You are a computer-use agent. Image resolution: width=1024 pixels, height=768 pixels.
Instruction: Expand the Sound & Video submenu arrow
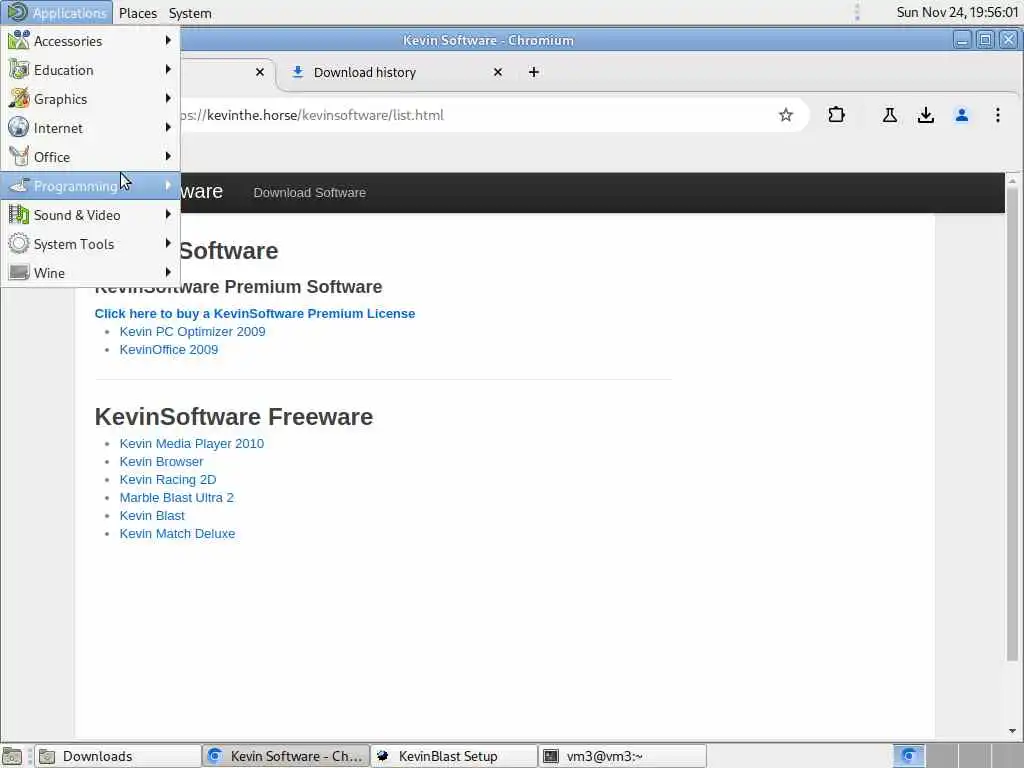tap(168, 214)
